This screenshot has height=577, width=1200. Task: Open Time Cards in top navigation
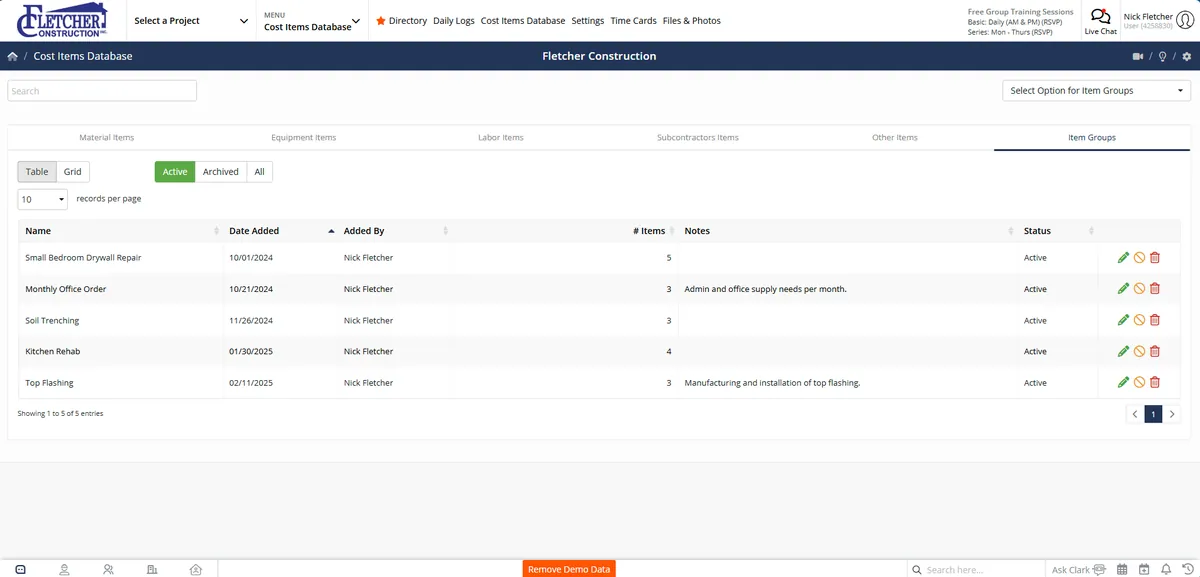(x=633, y=21)
